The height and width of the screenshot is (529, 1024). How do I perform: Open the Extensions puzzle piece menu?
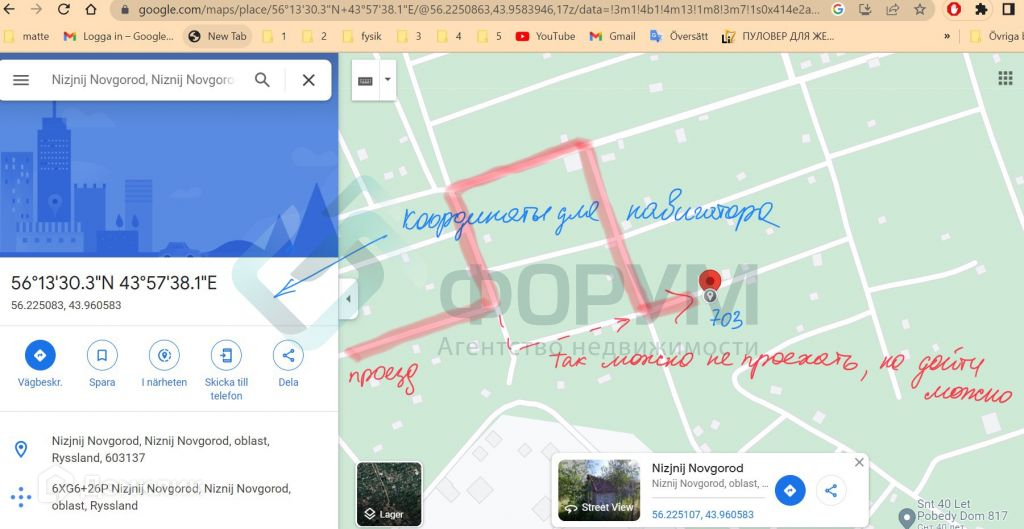point(981,9)
